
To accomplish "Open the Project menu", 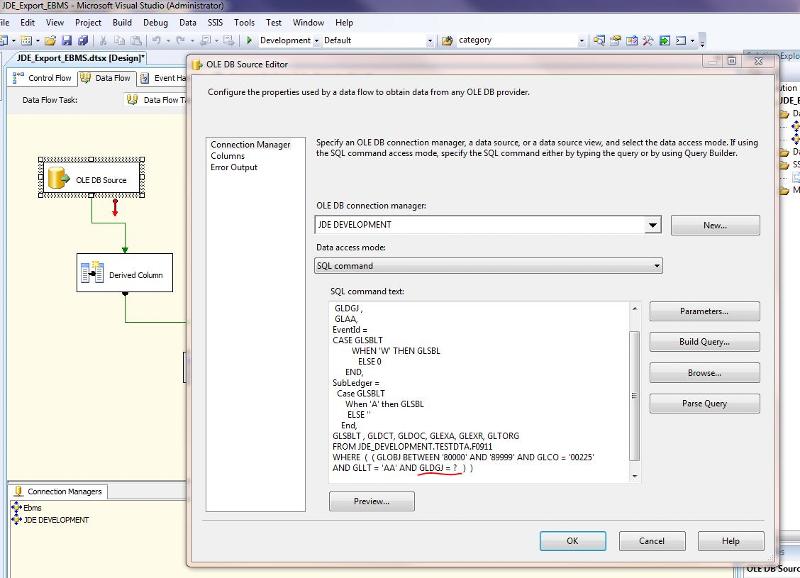I will coord(88,22).
